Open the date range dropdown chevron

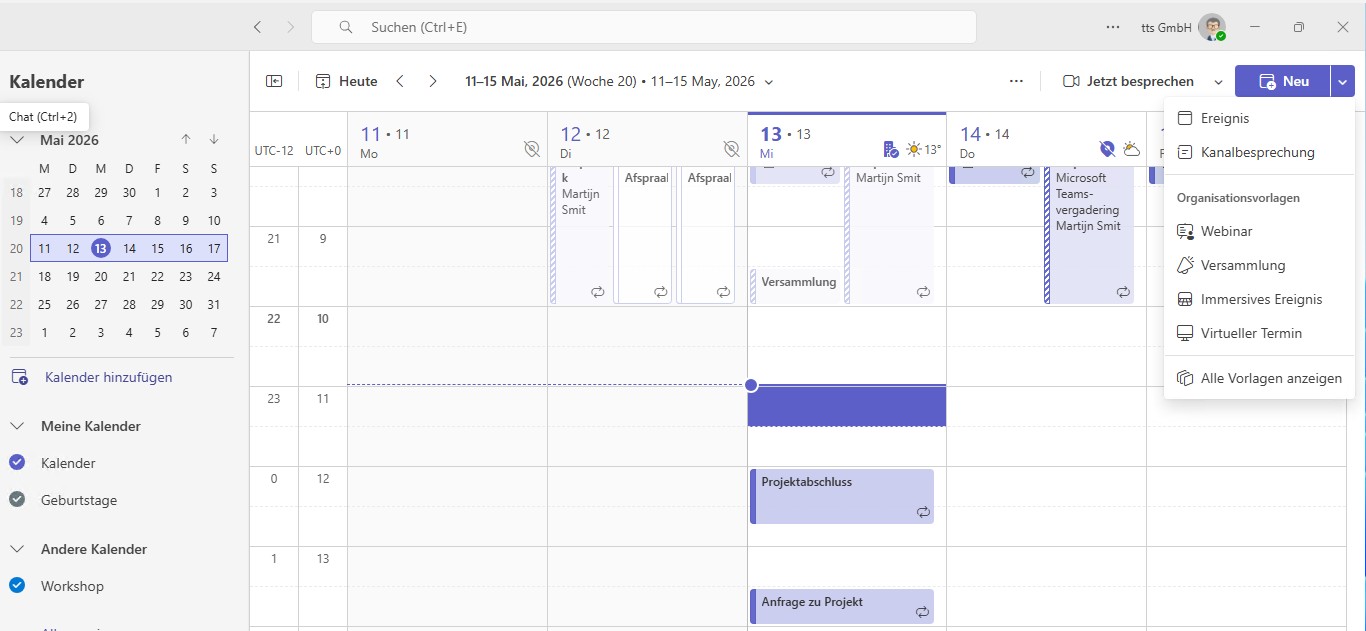(x=768, y=82)
